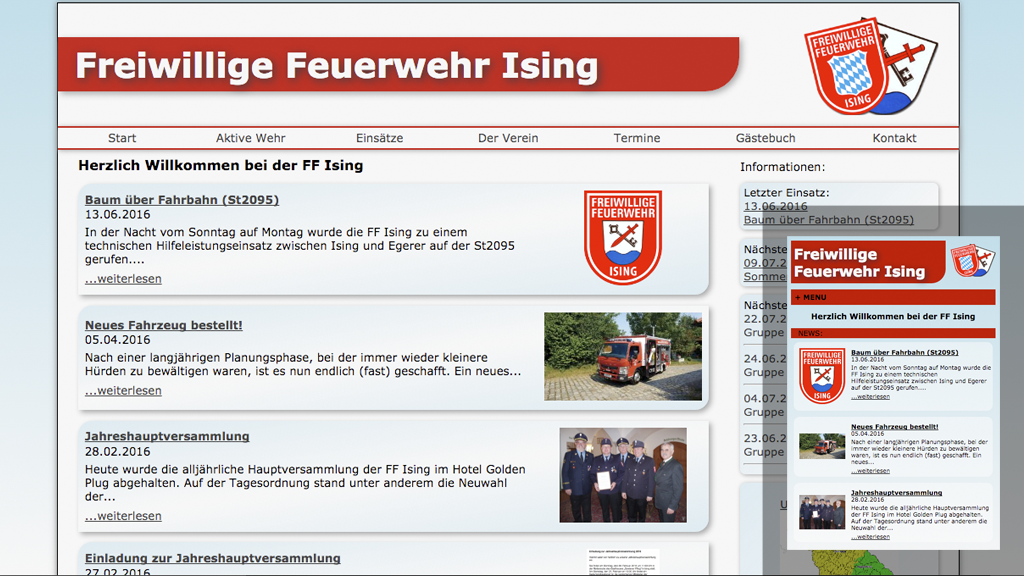Go to the Start menu item
Screen dimensions: 1024x576
click(x=122, y=138)
